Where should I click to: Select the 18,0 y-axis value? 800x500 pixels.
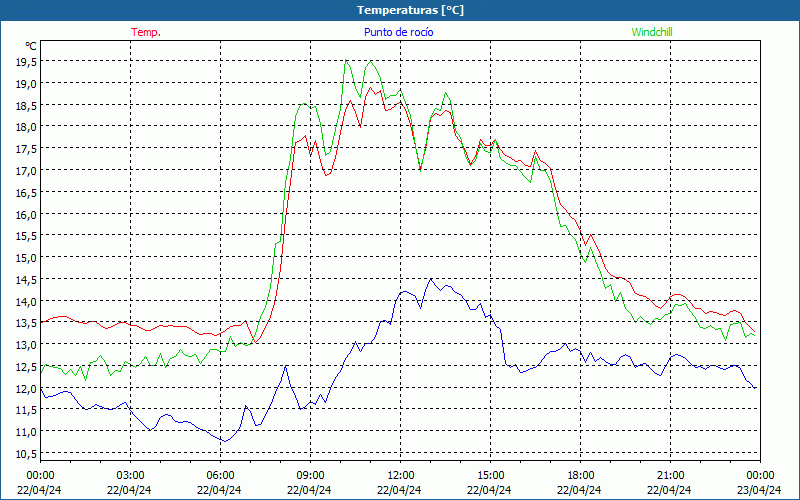click(27, 127)
